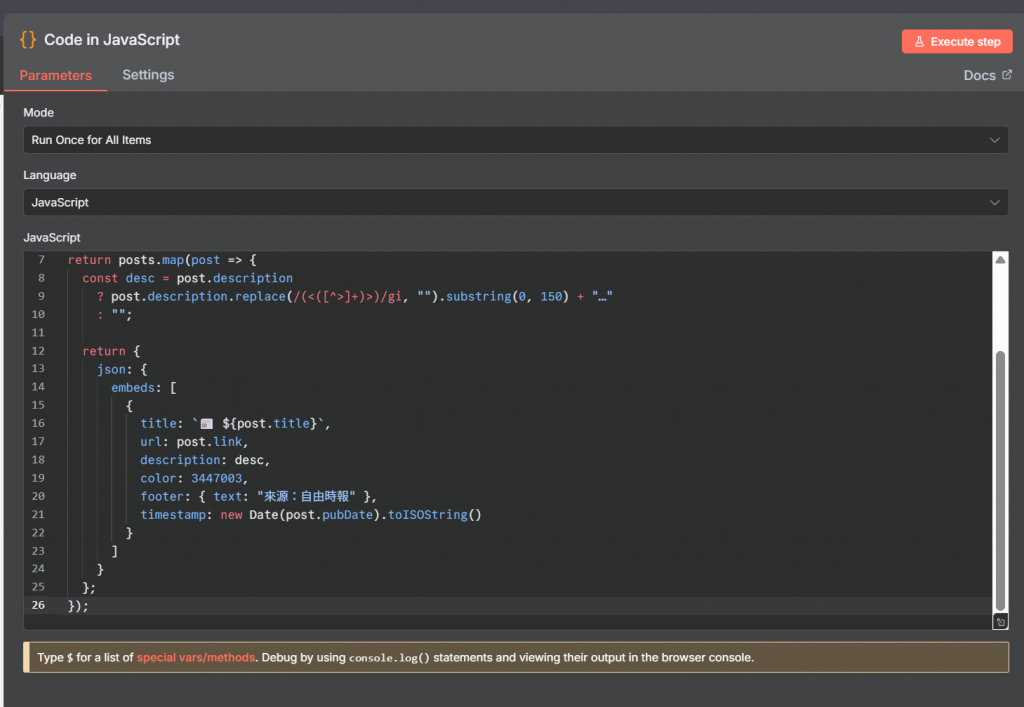1024x707 pixels.
Task: Click on the regex in the replace call
Action: point(347,296)
